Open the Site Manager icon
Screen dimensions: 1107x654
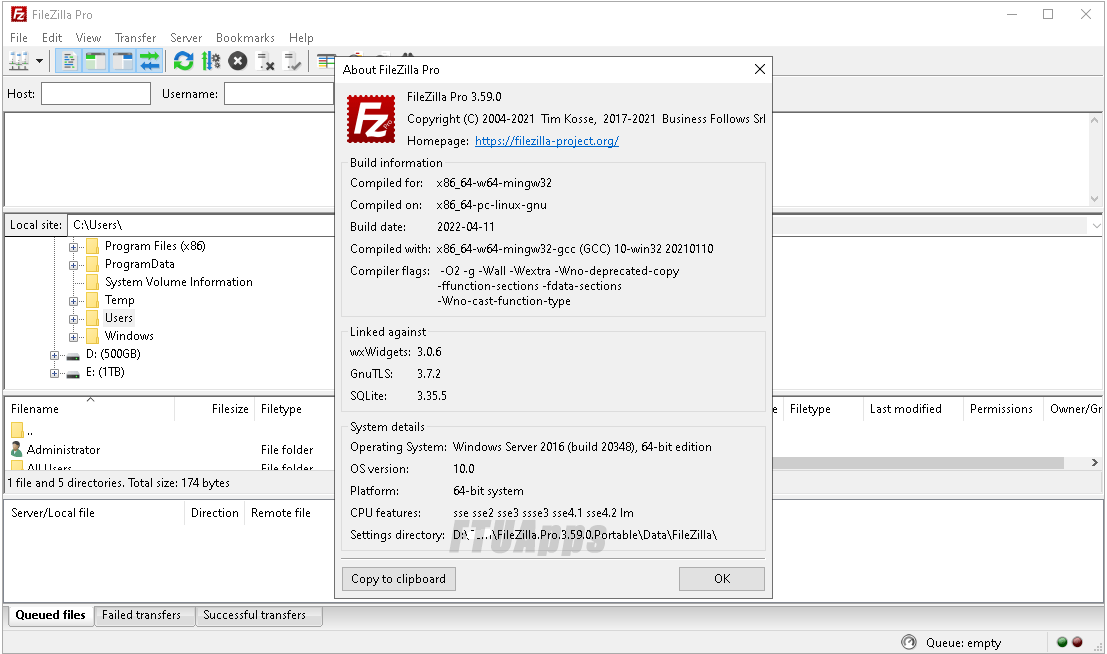pos(19,61)
